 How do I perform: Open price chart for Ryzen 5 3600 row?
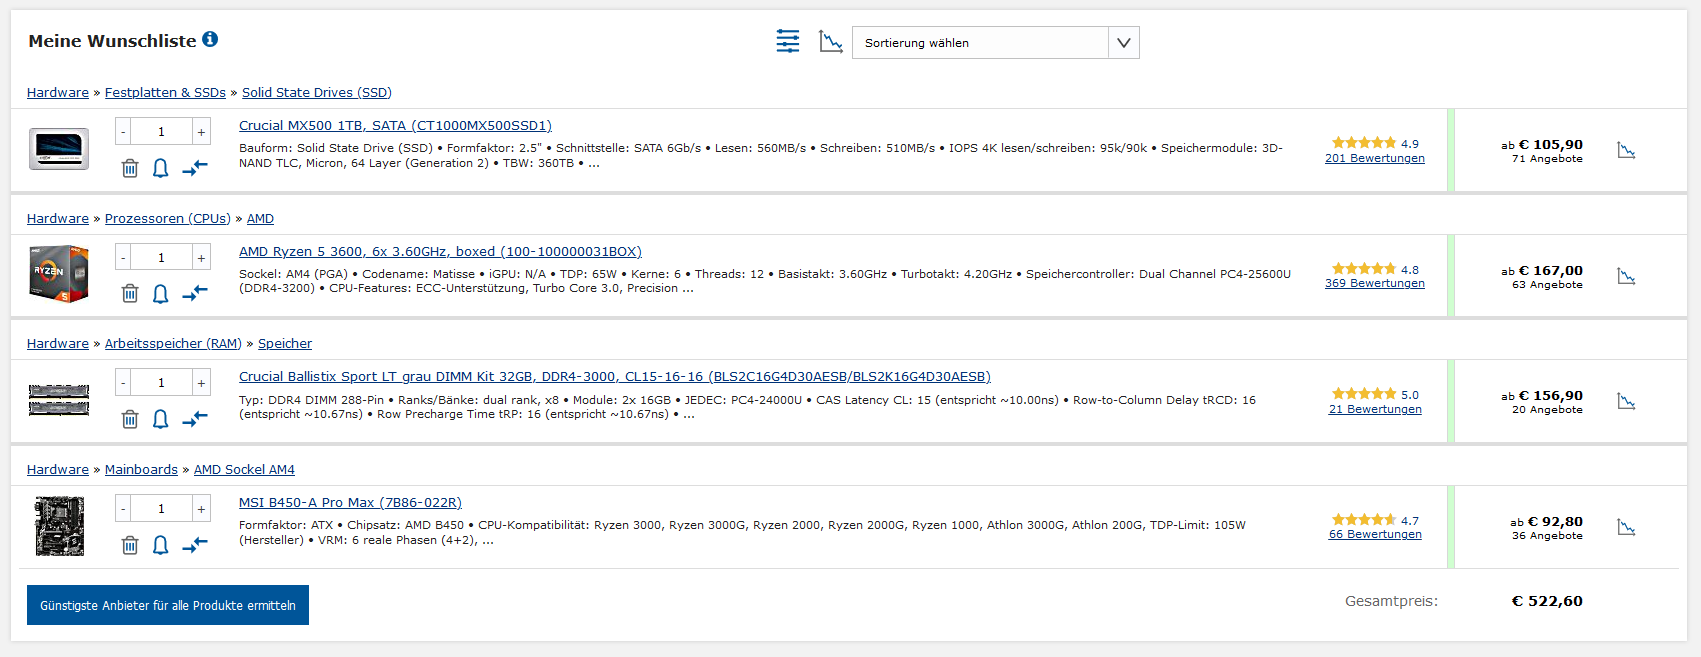pyautogui.click(x=1627, y=277)
